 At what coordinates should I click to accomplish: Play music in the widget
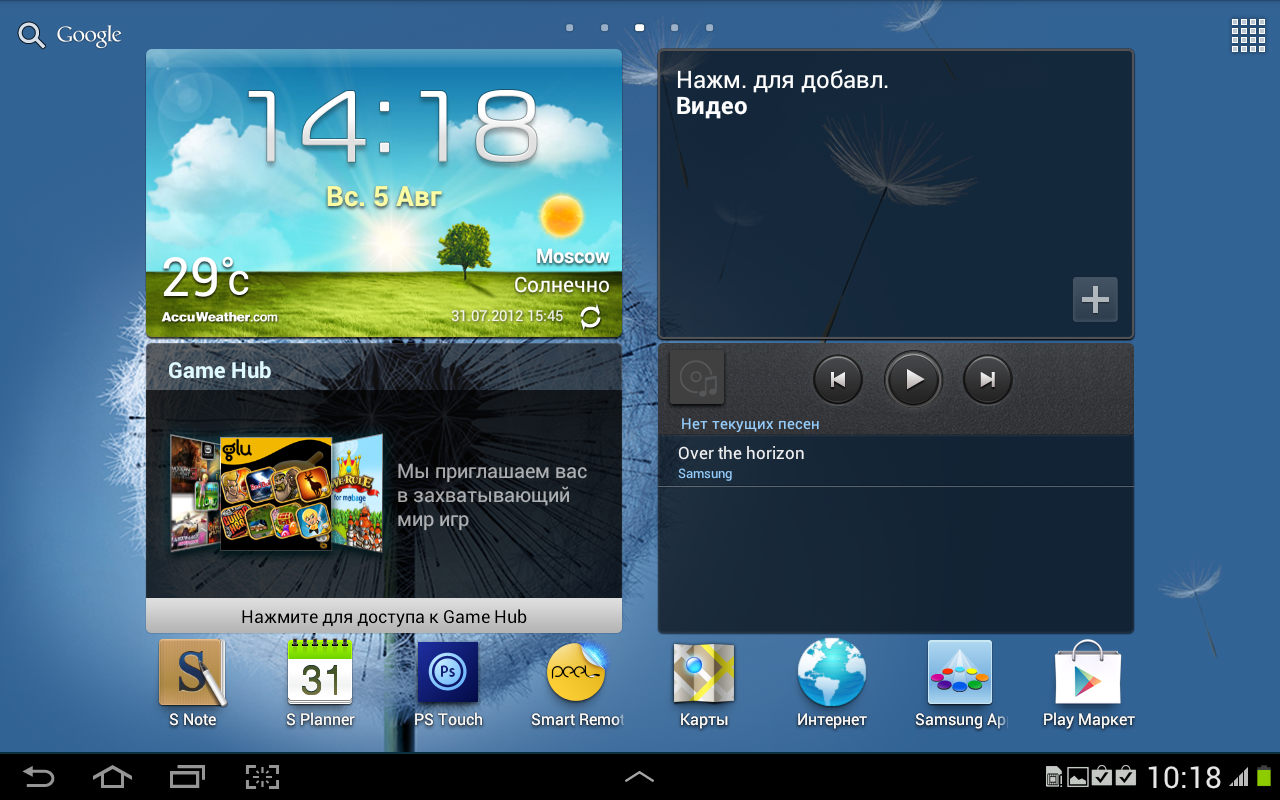click(x=913, y=379)
